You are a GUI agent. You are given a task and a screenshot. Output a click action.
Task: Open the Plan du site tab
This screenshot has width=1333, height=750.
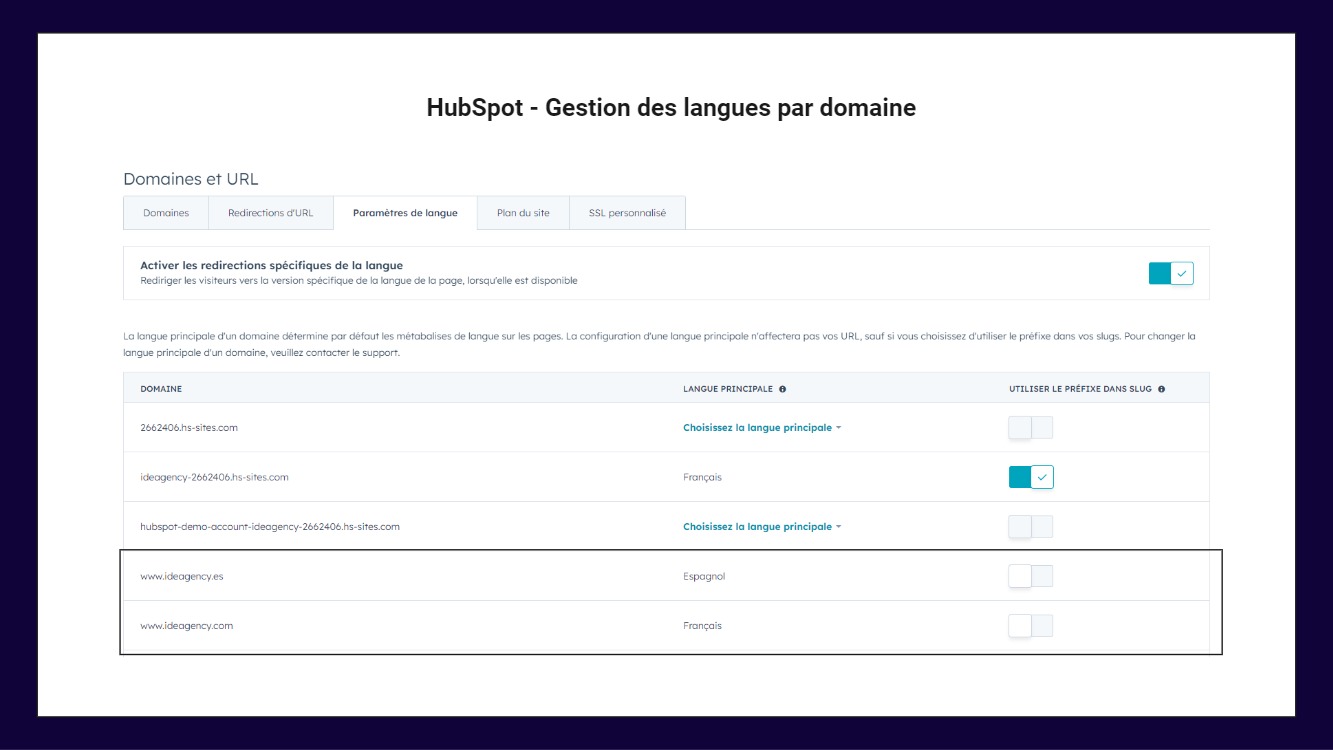coord(523,213)
